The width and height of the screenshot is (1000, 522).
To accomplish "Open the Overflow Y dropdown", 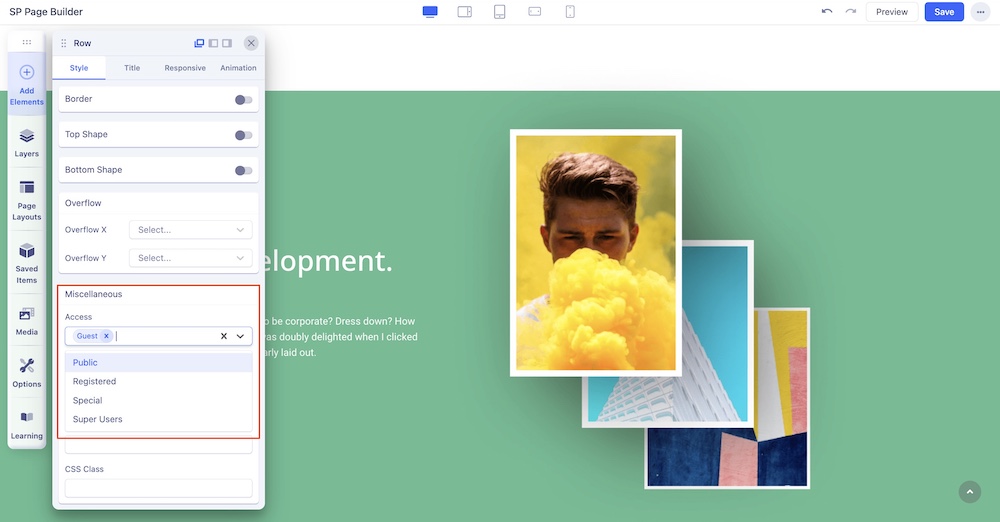I will [x=190, y=258].
